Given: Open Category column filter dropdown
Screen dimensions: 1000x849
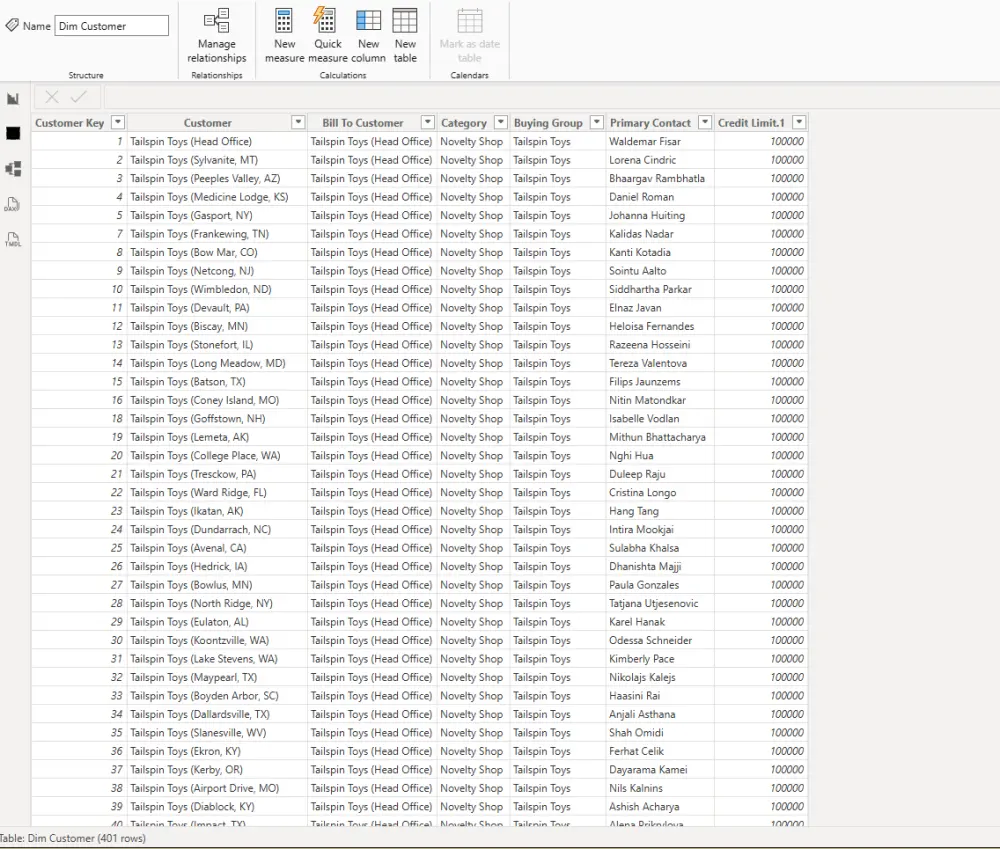Looking at the screenshot, I should (501, 122).
